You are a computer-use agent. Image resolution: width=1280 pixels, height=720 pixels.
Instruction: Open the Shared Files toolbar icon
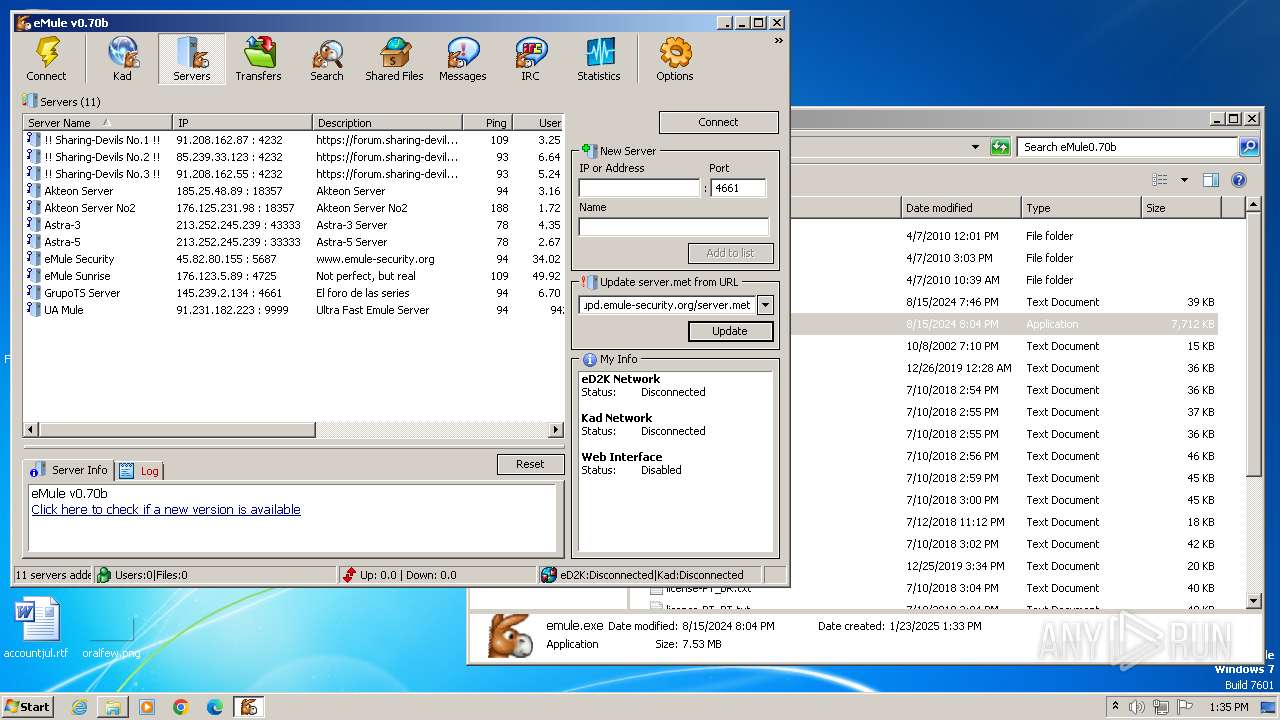pyautogui.click(x=394, y=59)
